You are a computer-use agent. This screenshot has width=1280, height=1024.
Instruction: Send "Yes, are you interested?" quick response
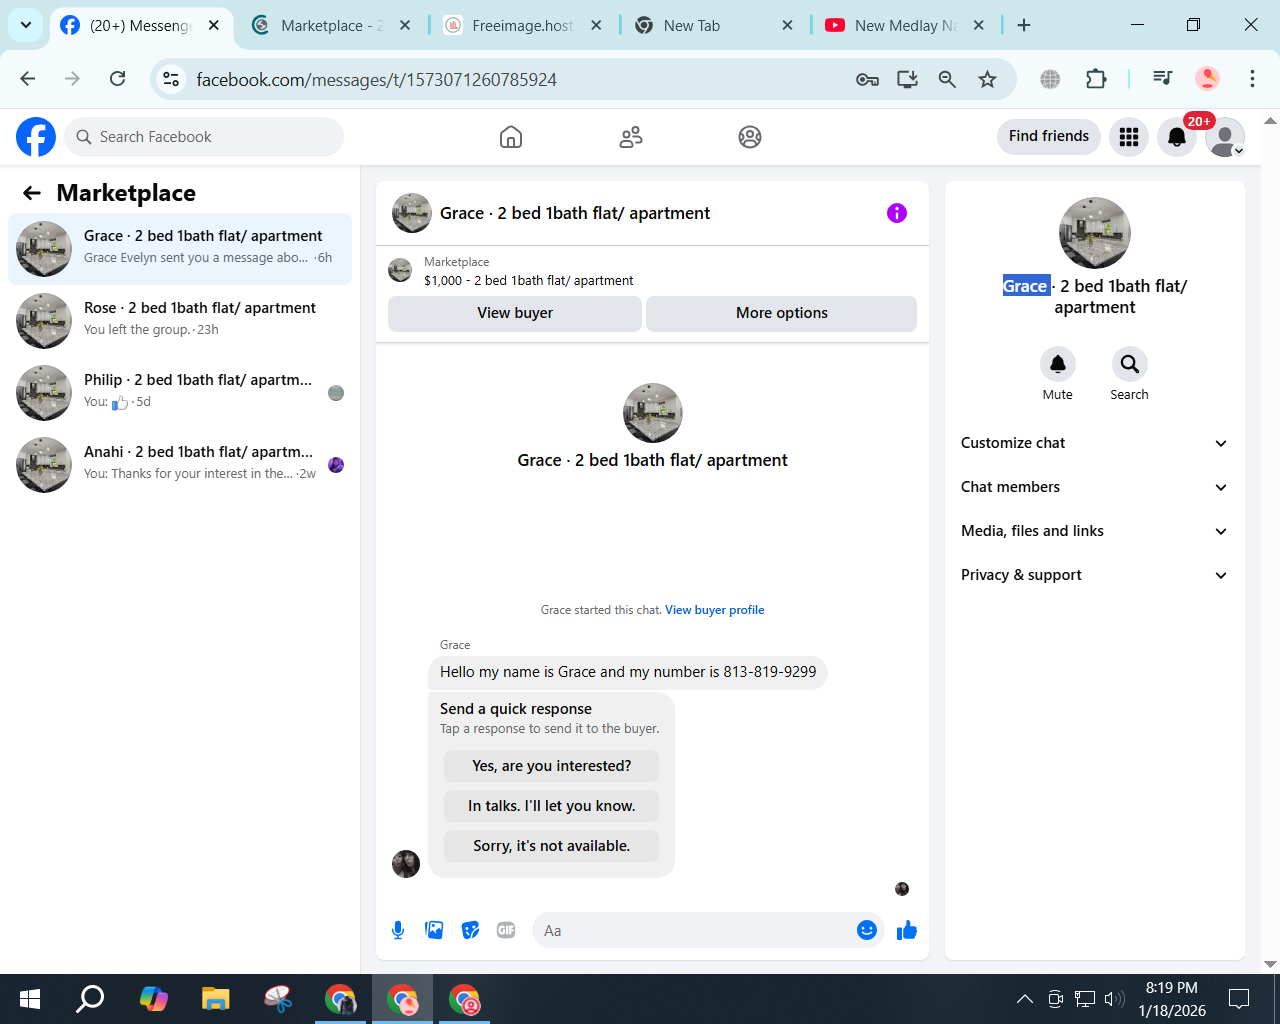coord(552,766)
